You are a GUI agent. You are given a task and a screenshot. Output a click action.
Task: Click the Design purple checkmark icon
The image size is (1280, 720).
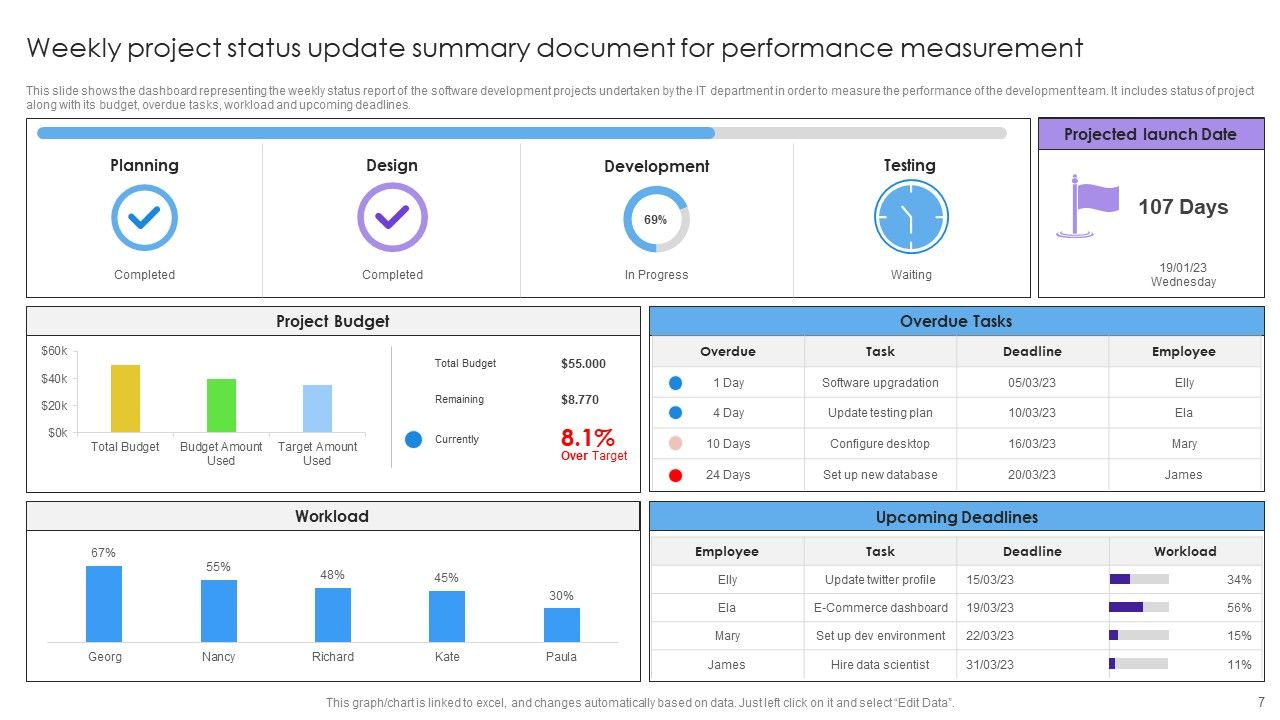(x=392, y=217)
